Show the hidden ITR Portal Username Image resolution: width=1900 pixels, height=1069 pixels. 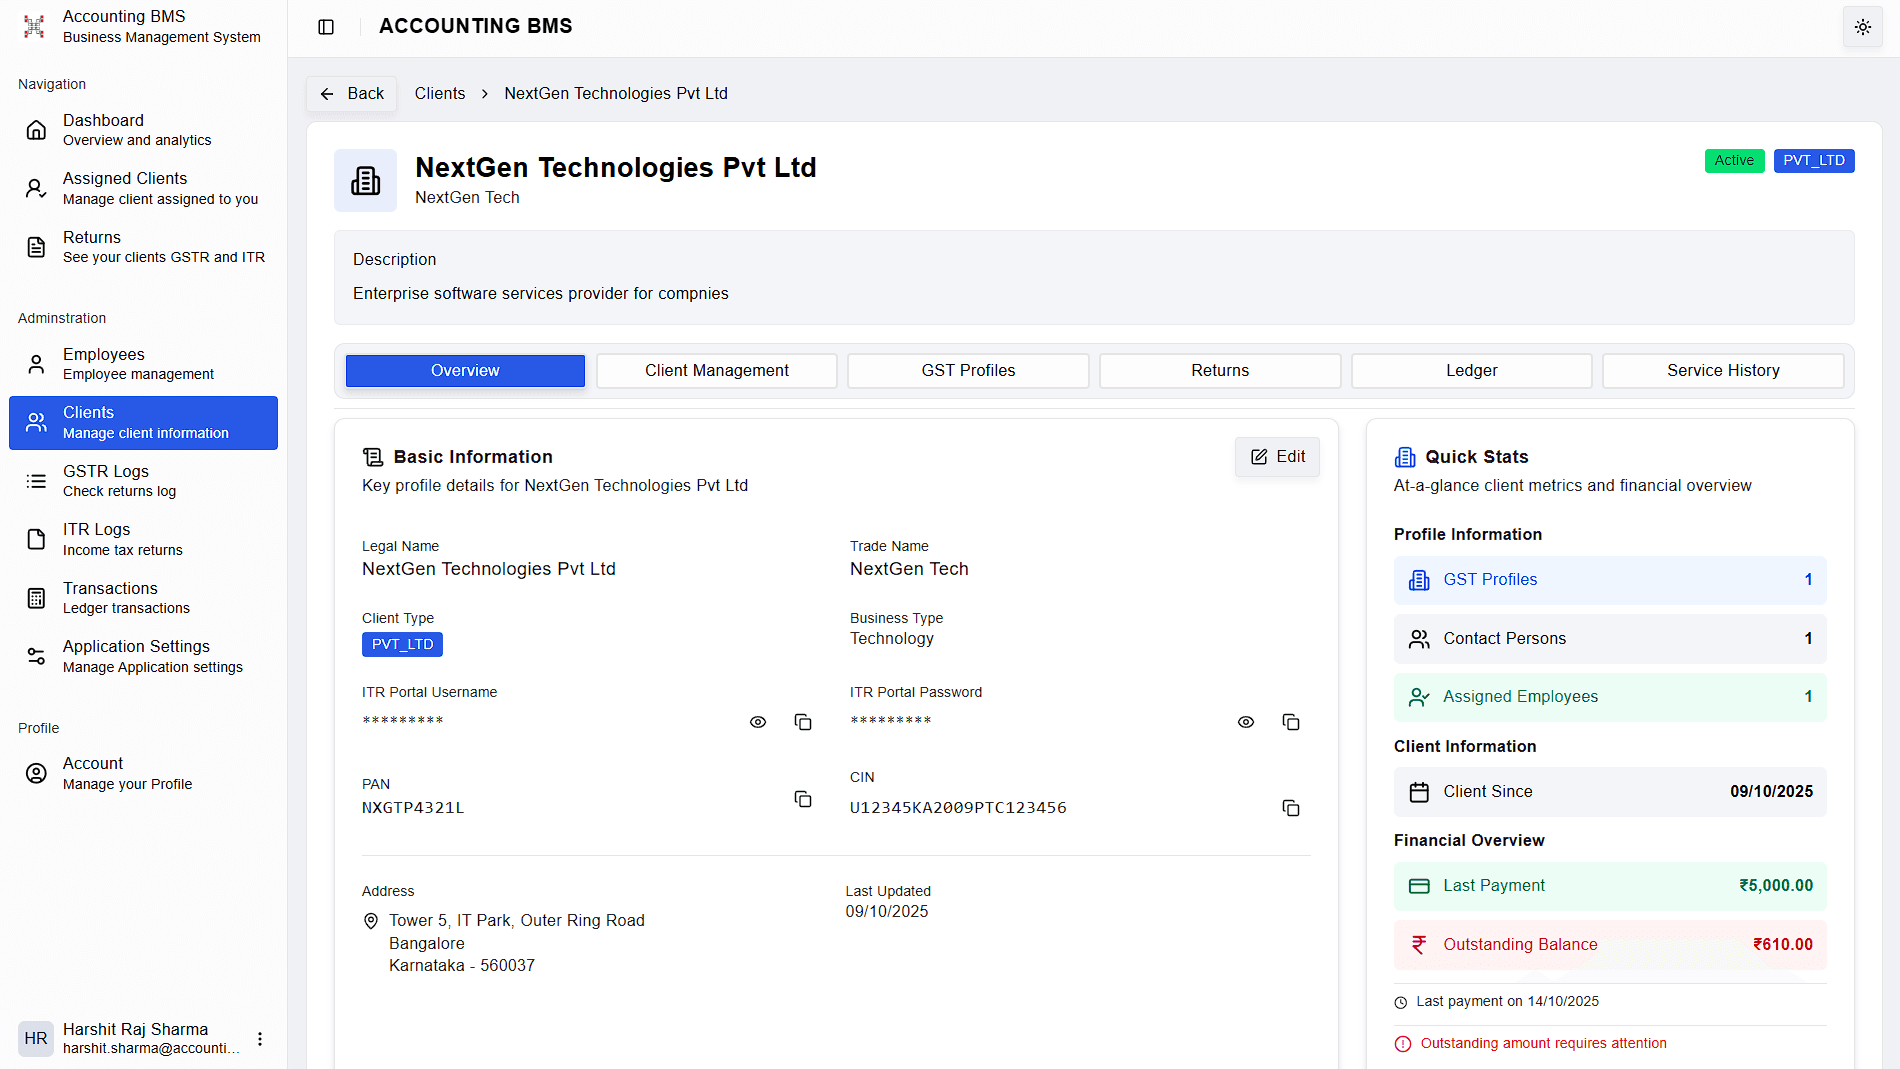click(x=758, y=721)
